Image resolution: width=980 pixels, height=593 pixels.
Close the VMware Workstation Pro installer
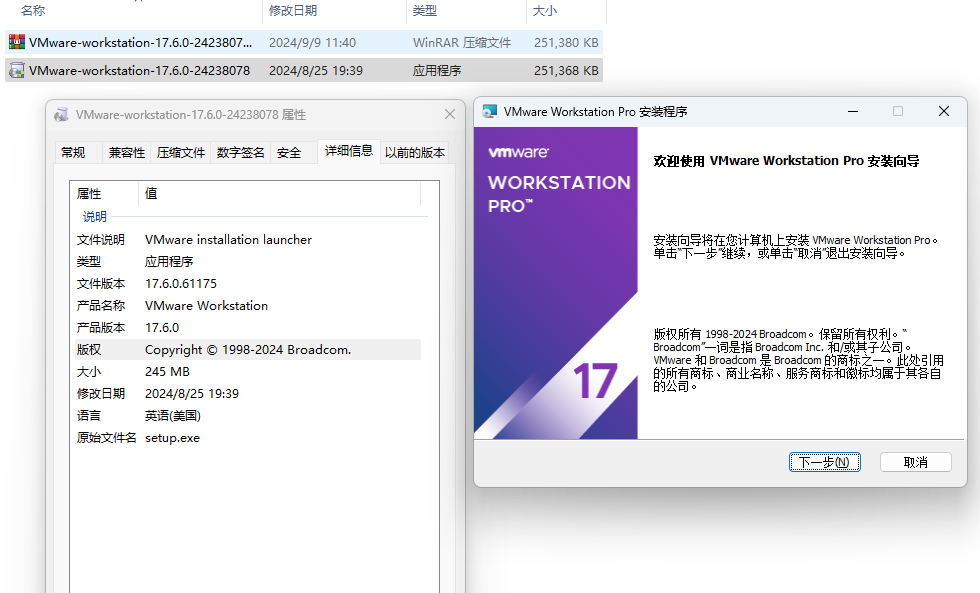(x=943, y=112)
